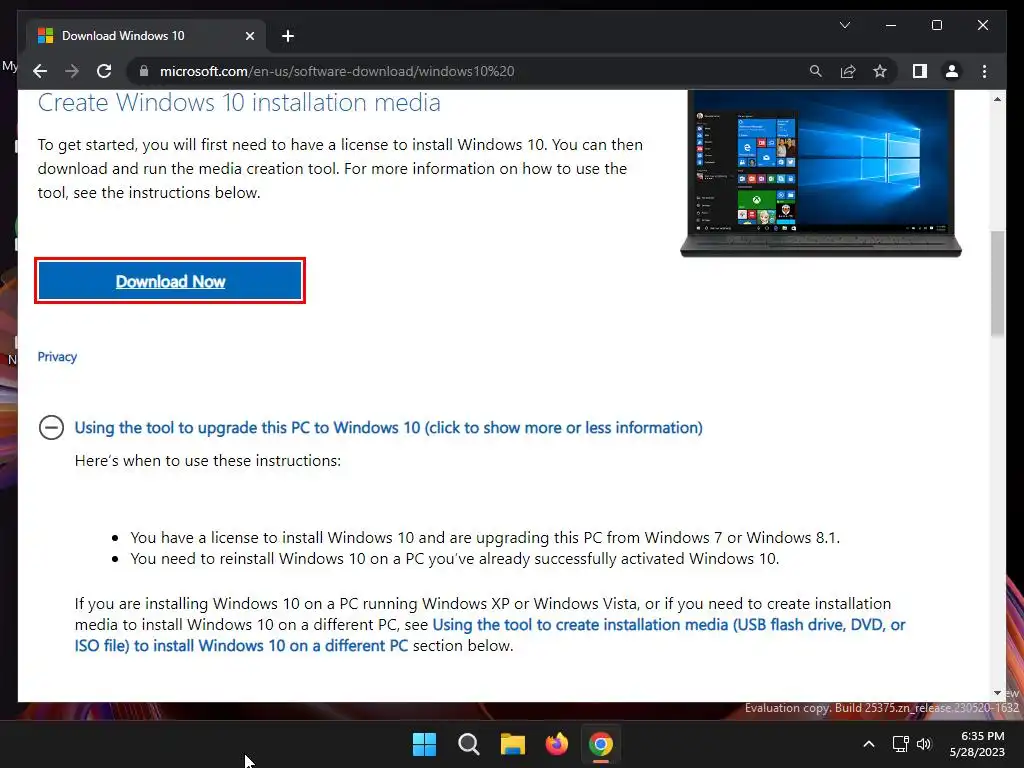
Task: Click the Chrome taskbar icon
Action: click(x=601, y=744)
